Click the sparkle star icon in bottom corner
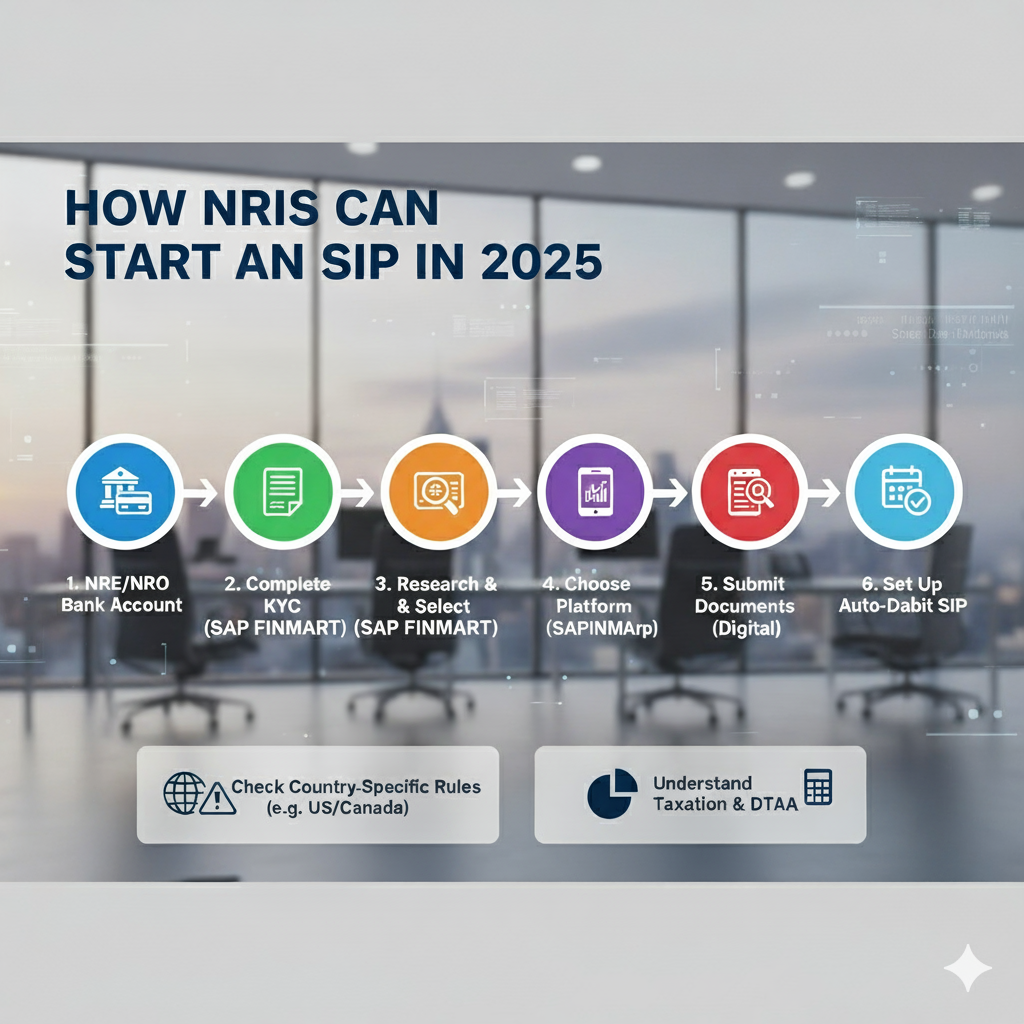1024x1024 pixels. pyautogui.click(x=967, y=967)
